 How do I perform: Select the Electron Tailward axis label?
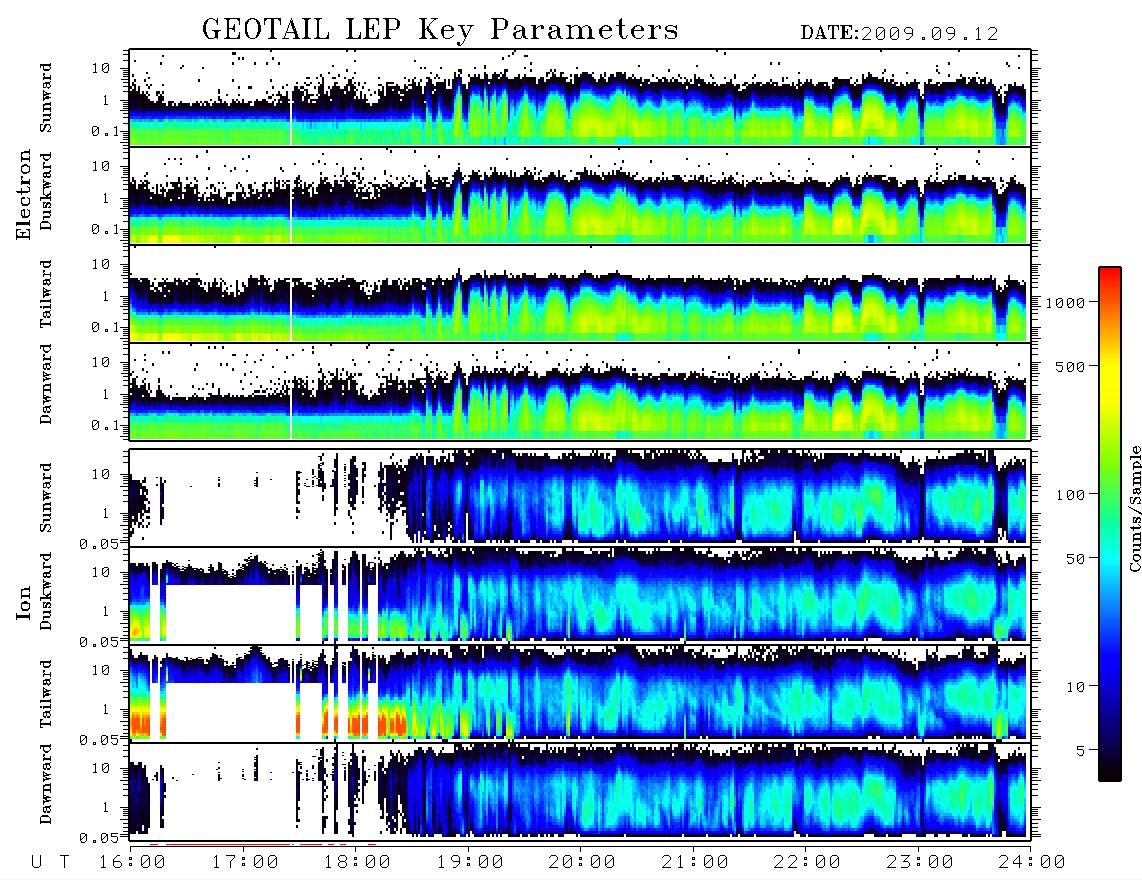46,293
